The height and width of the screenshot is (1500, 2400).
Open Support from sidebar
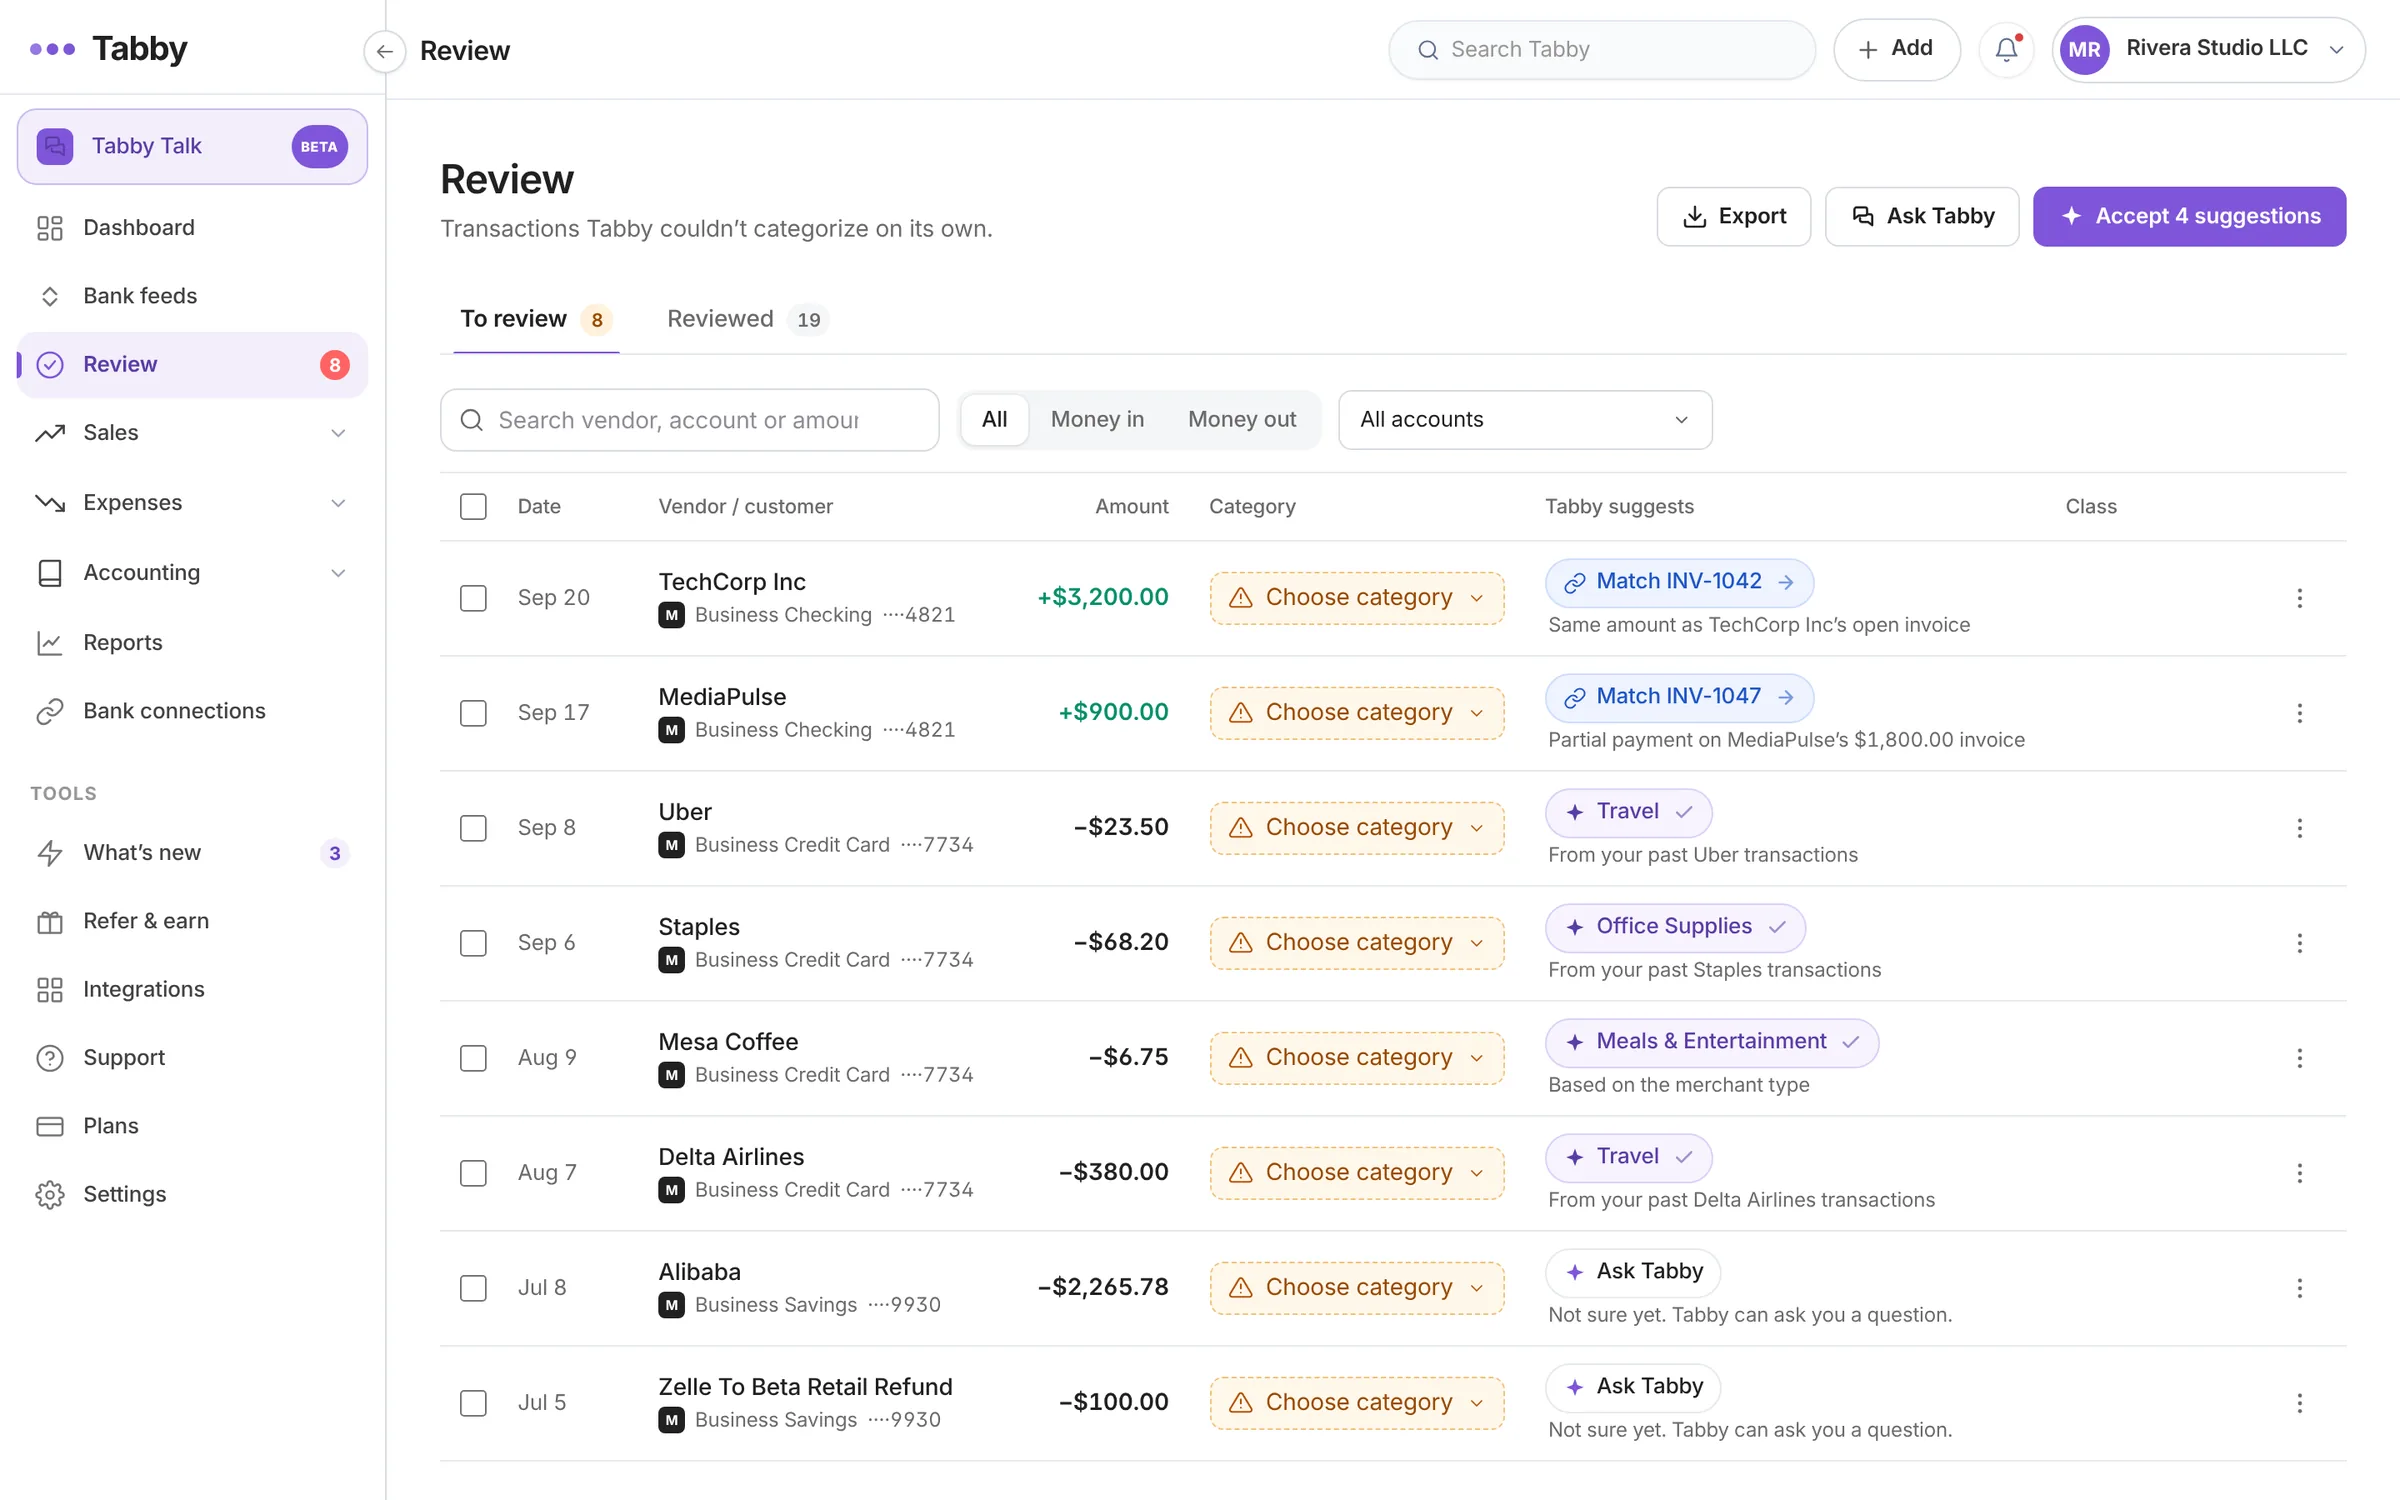192,1057
